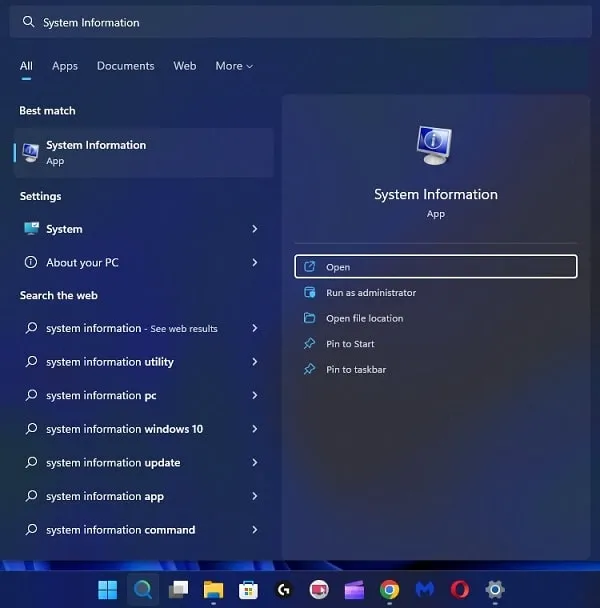Click the Windows Start button in taskbar
Viewport: 600px width, 608px height.
[x=107, y=589]
